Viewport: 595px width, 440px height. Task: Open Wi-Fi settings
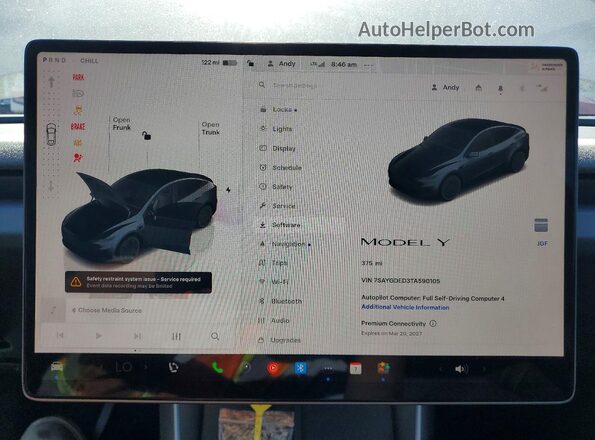coord(273,282)
